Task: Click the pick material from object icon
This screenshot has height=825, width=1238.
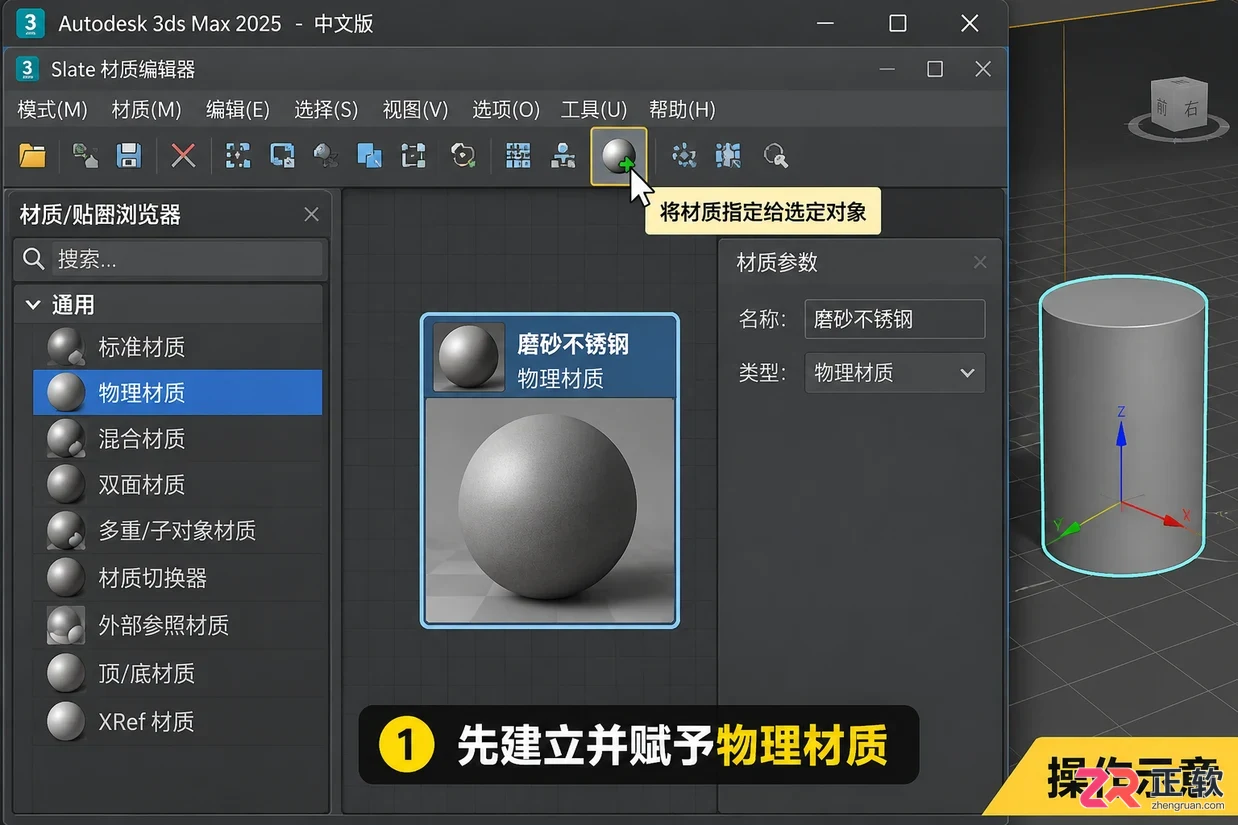Action: click(x=86, y=155)
